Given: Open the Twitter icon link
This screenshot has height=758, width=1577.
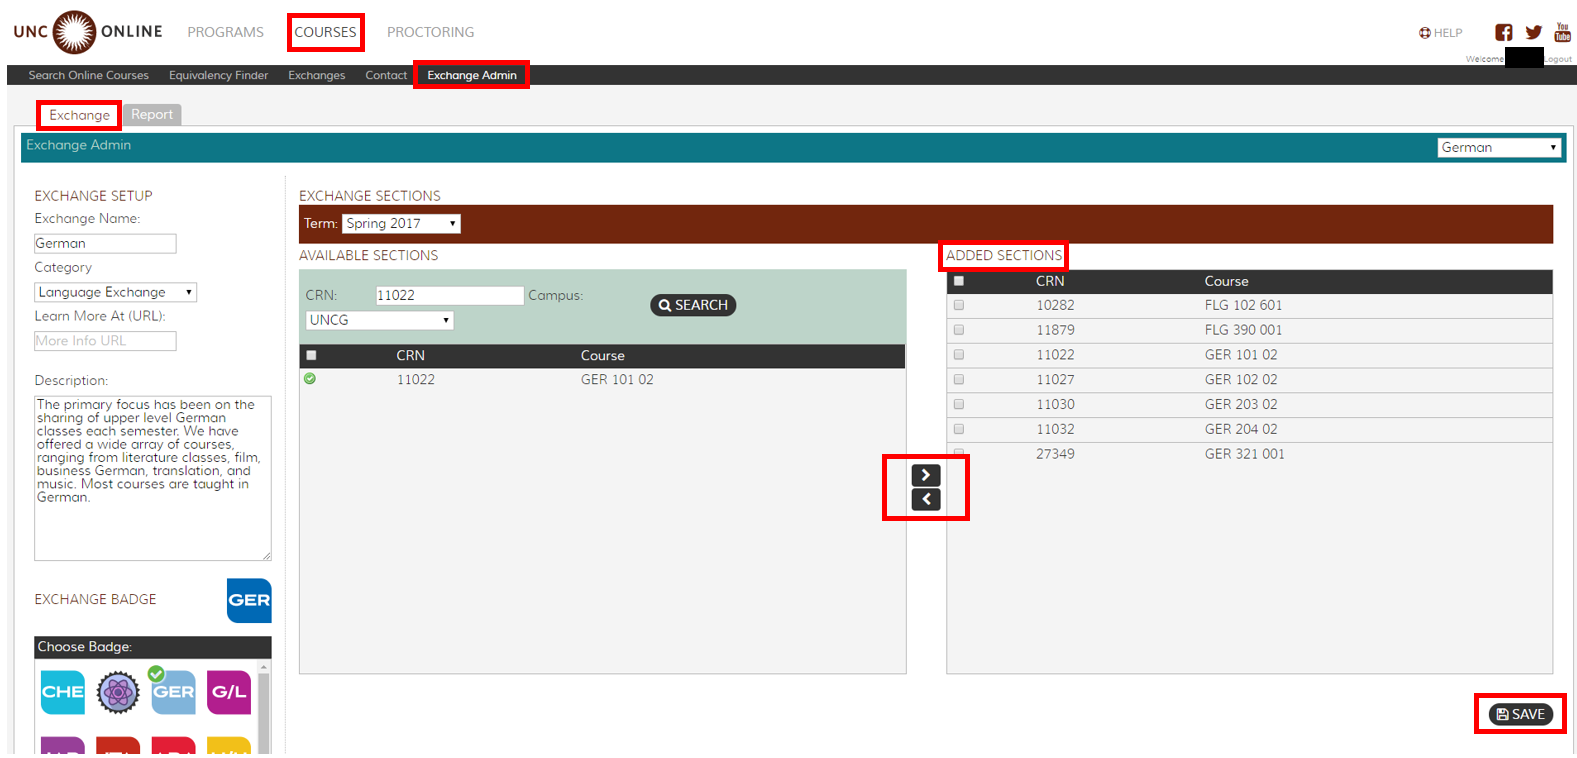Looking at the screenshot, I should [1533, 32].
